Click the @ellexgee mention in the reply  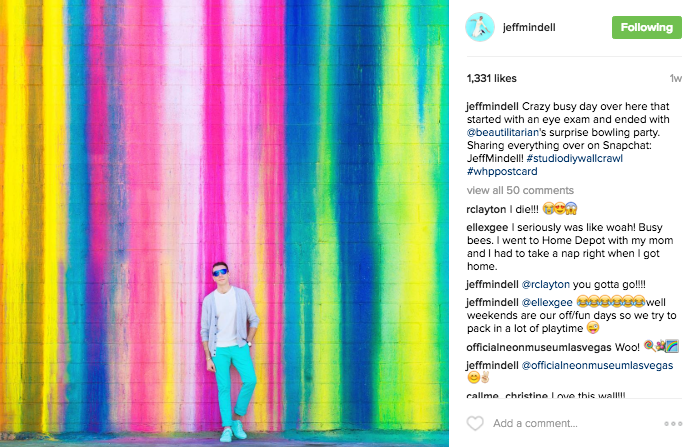coord(547,303)
